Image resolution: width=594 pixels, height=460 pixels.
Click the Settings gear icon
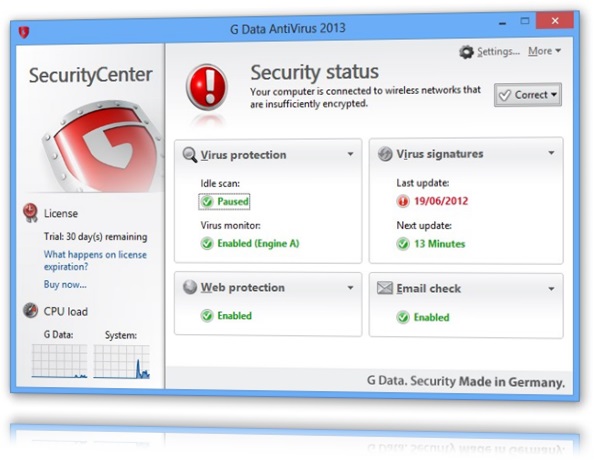pyautogui.click(x=466, y=52)
